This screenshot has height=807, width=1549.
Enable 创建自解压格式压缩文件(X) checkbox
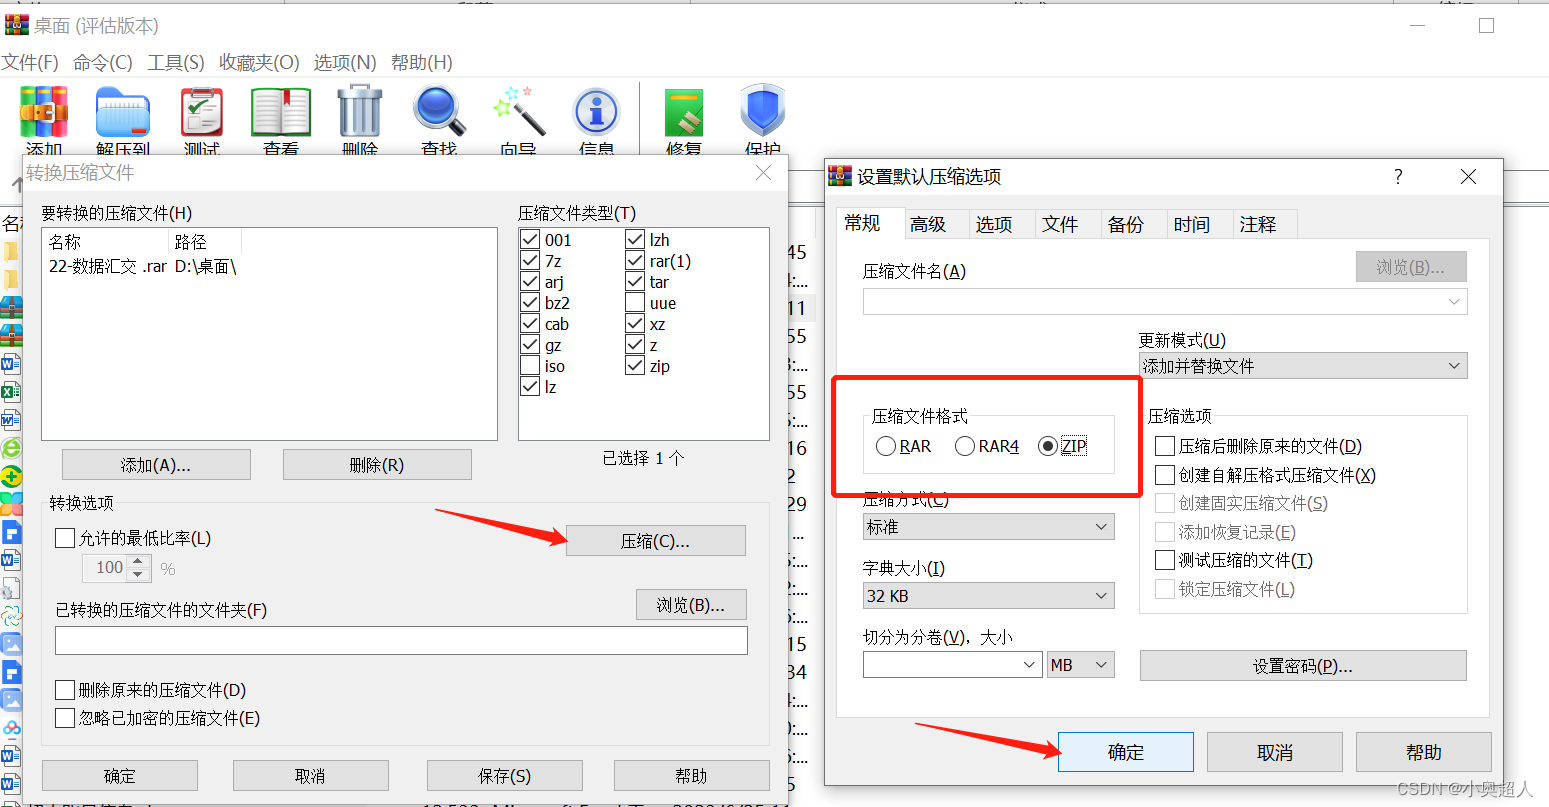[1165, 475]
